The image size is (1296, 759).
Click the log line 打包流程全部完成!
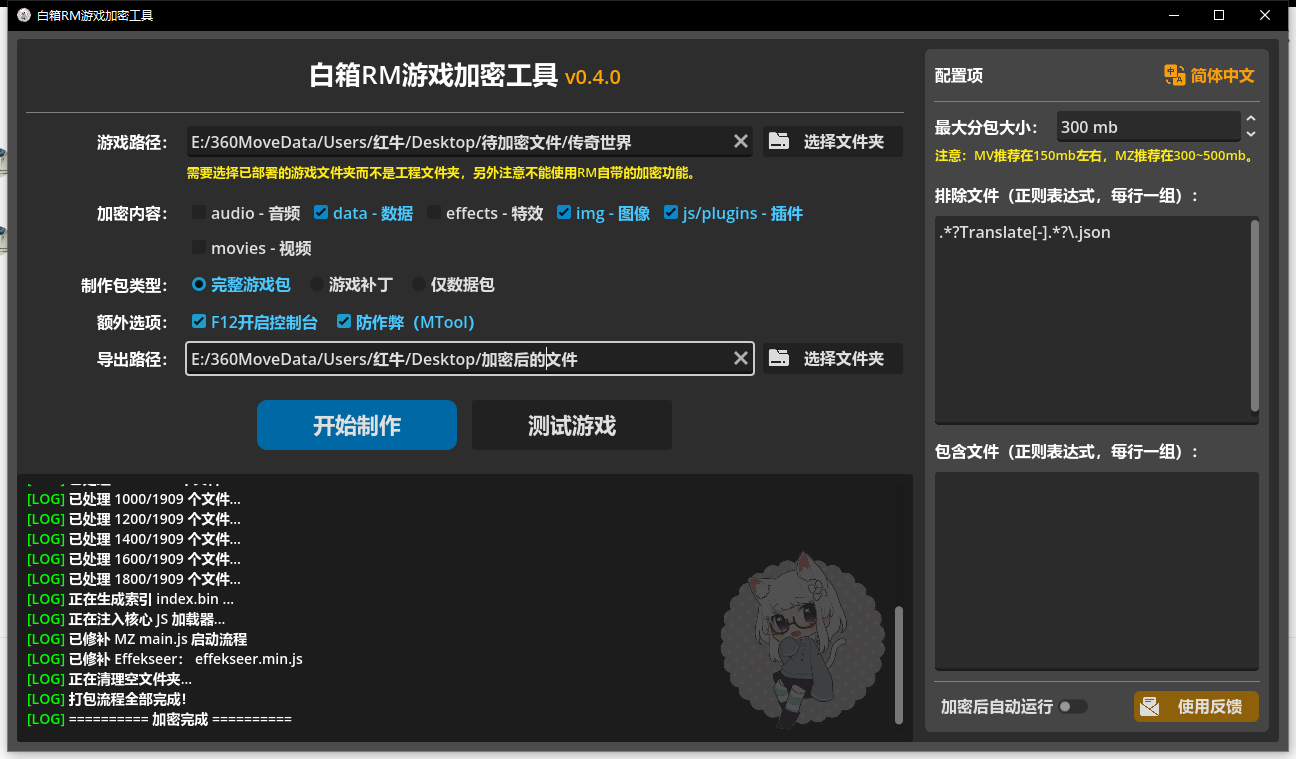point(106,699)
